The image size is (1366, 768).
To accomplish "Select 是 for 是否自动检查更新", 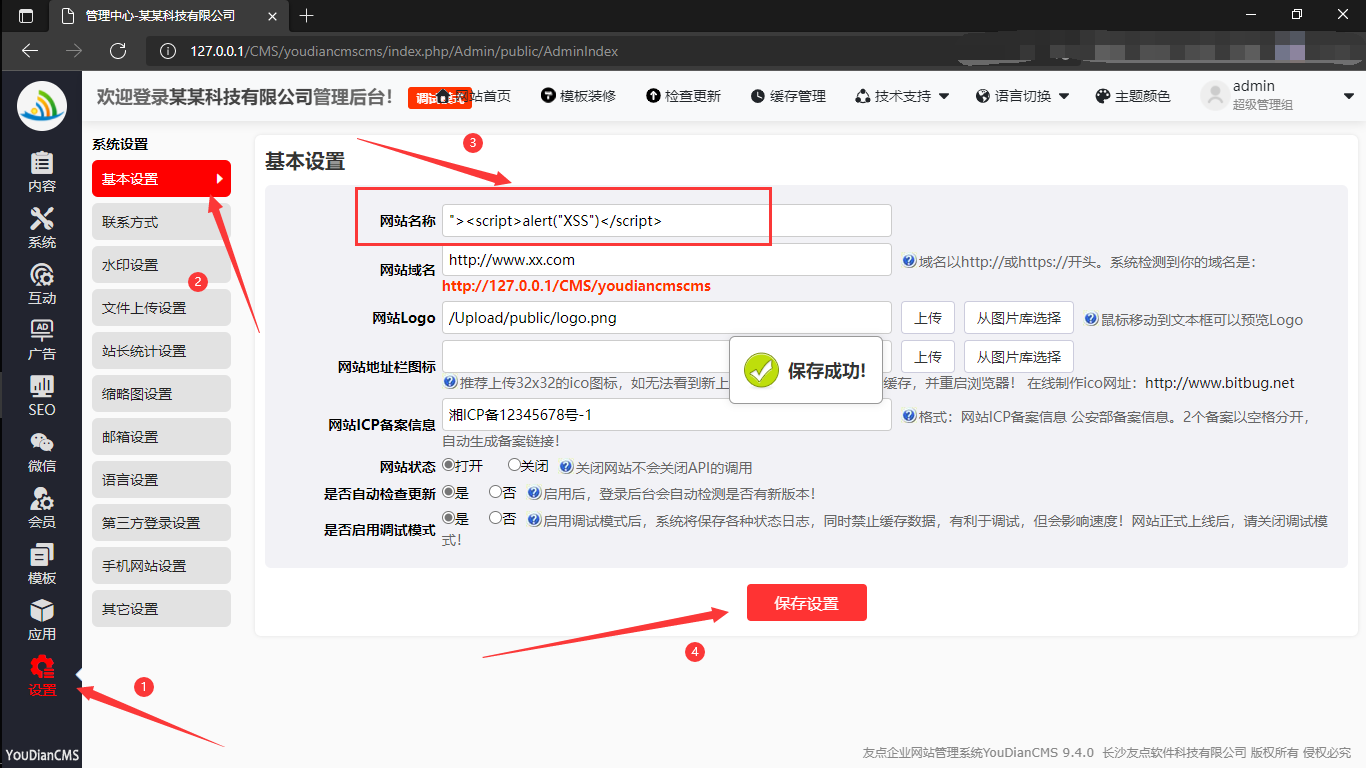I will click(x=448, y=492).
